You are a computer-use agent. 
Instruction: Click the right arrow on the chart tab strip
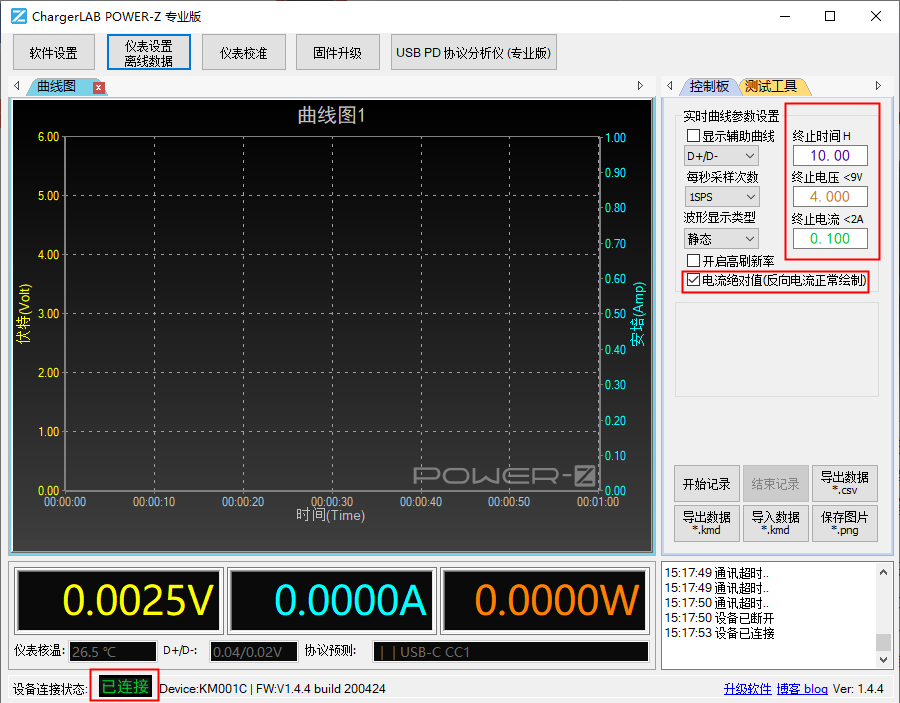tap(640, 86)
